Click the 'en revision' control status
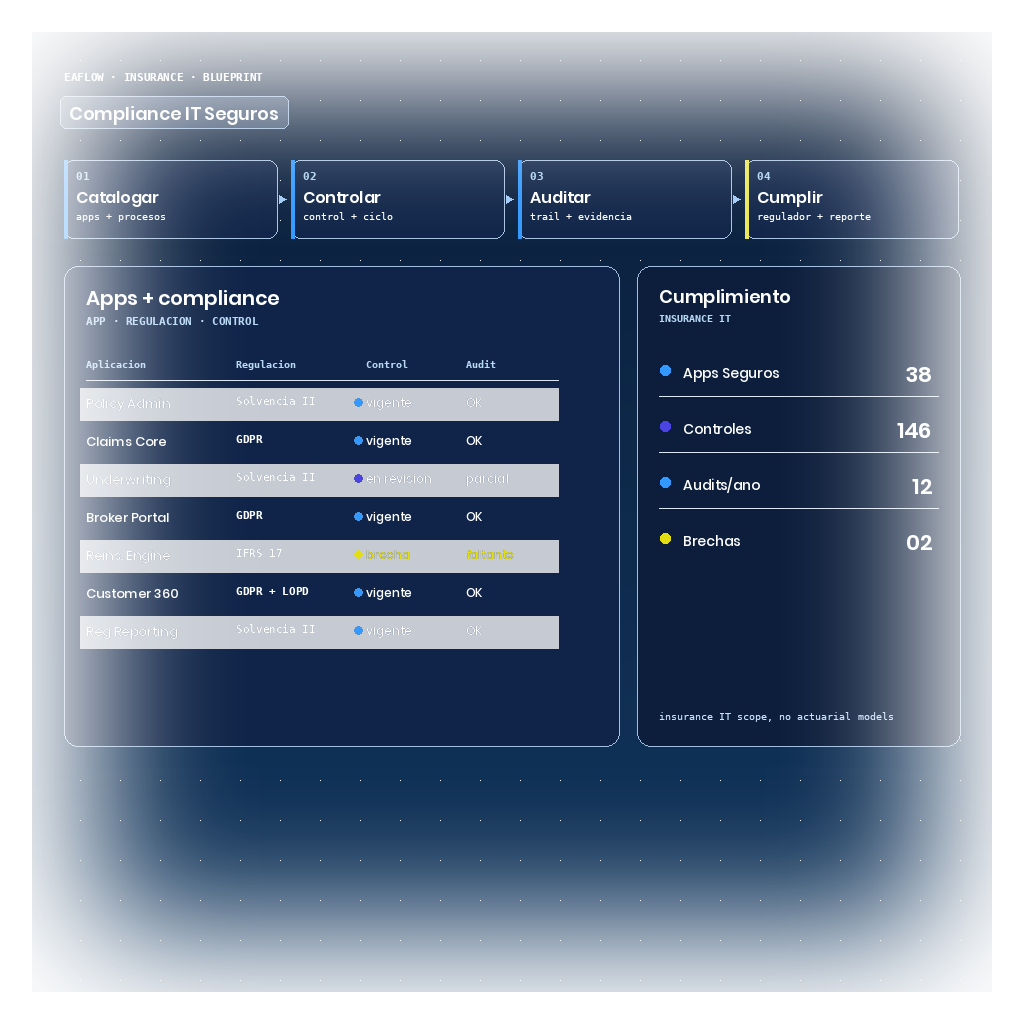Viewport: 1024px width, 1024px height. [398, 479]
